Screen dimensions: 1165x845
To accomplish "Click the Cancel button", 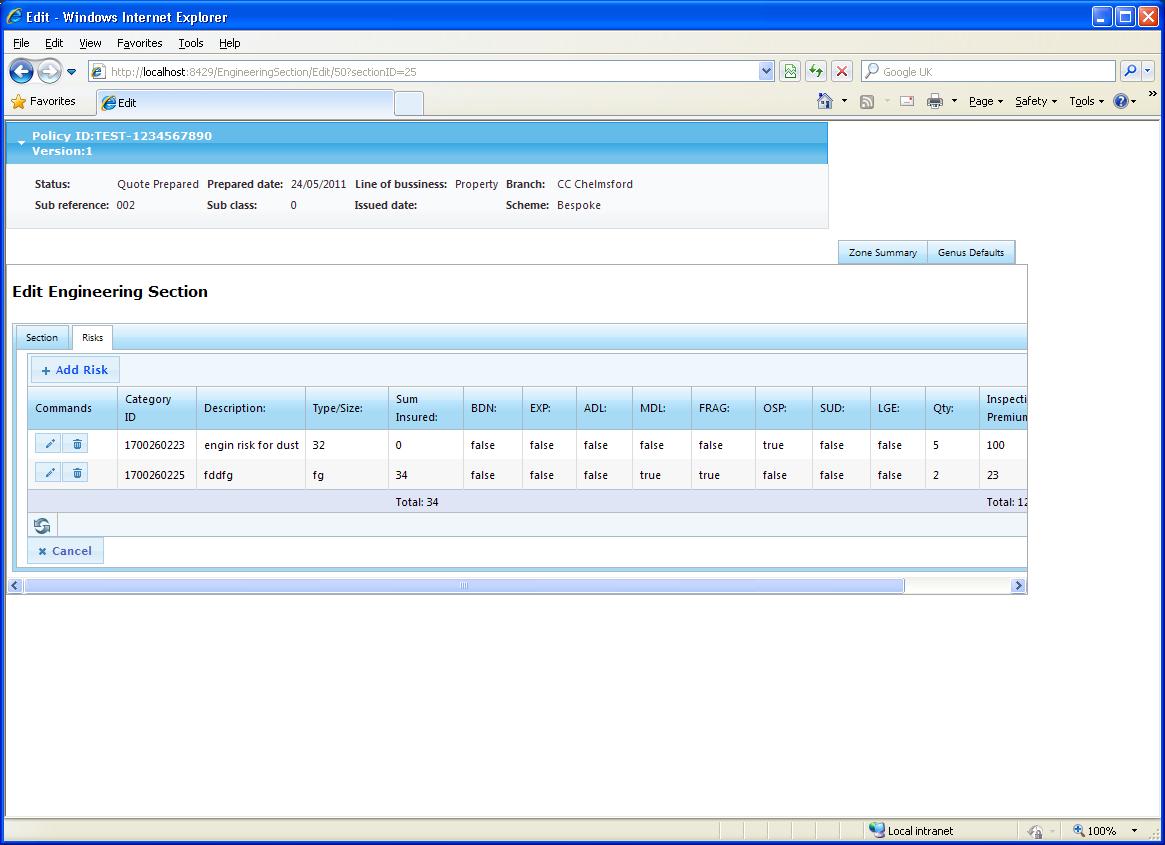I will pos(65,551).
